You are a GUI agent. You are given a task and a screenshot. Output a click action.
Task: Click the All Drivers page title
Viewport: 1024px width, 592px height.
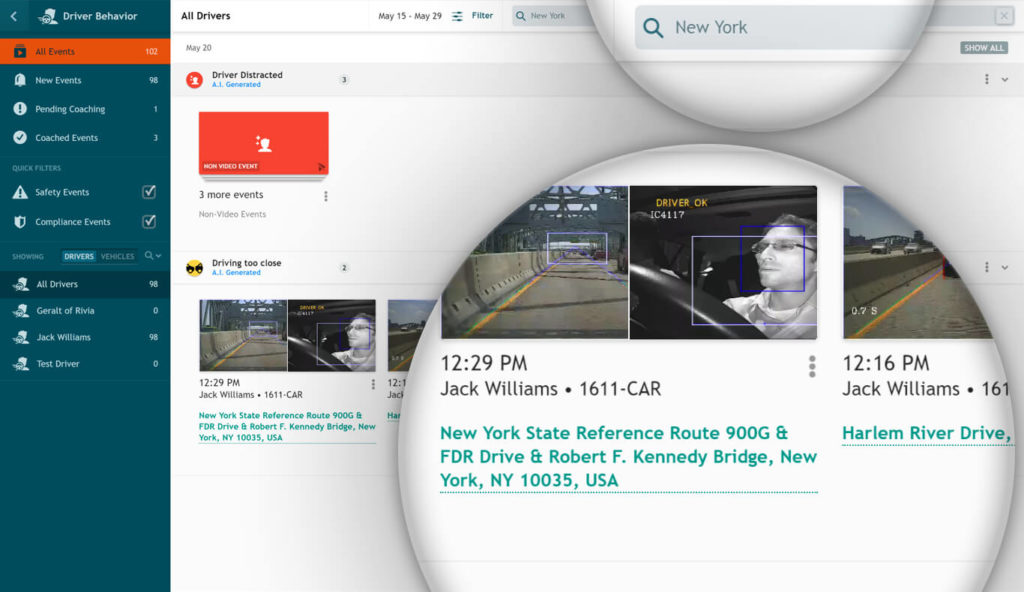pyautogui.click(x=206, y=16)
